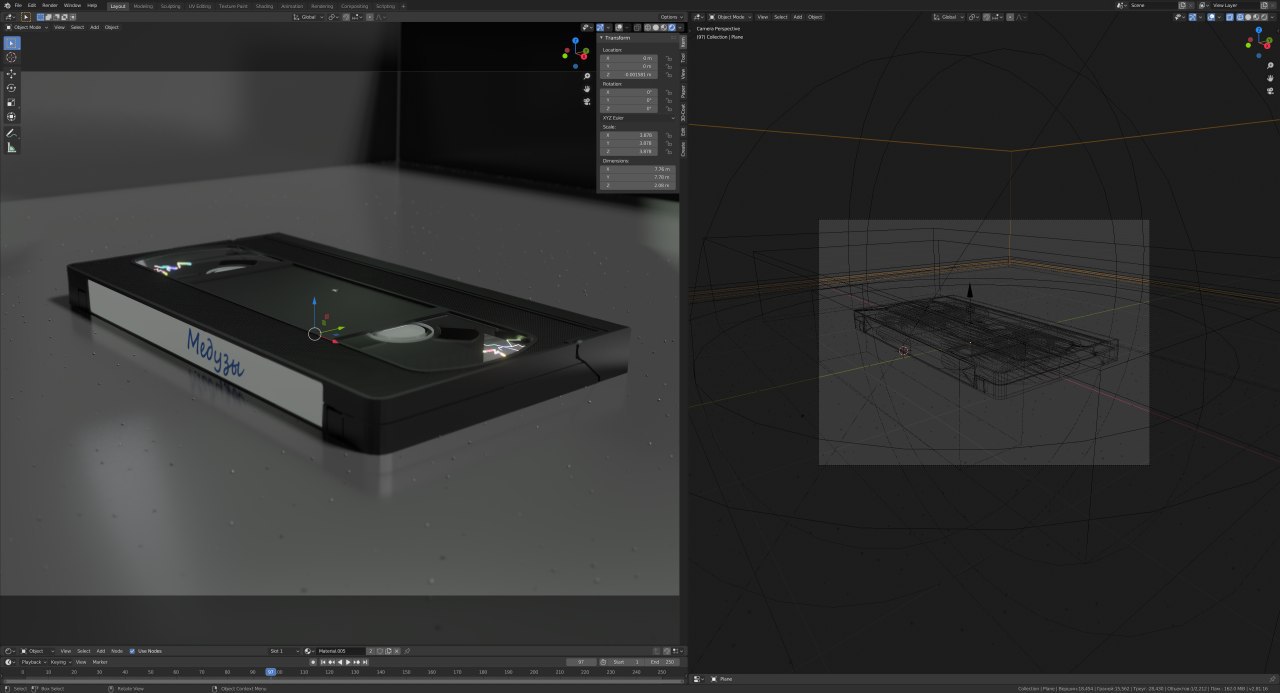Choose the Move tool
Viewport: 1280px width, 693px height.
tap(12, 74)
